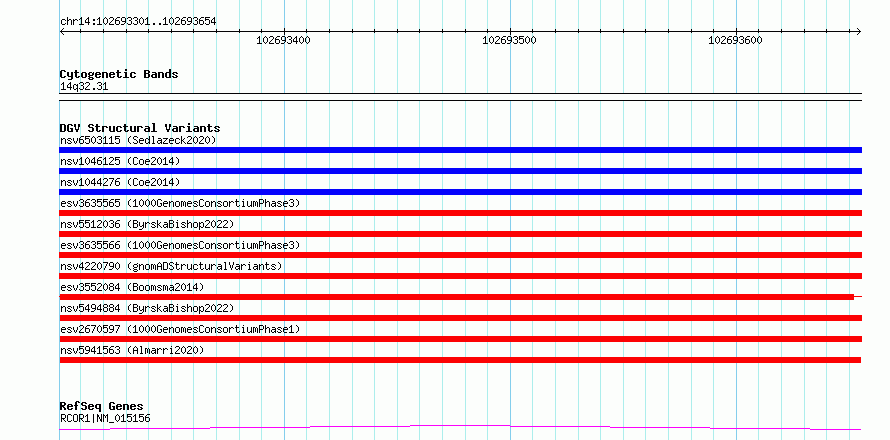890x440 pixels.
Task: Click the esv2670597 (1000GenomesConsortiumPhase1) label
Action: click(180, 329)
